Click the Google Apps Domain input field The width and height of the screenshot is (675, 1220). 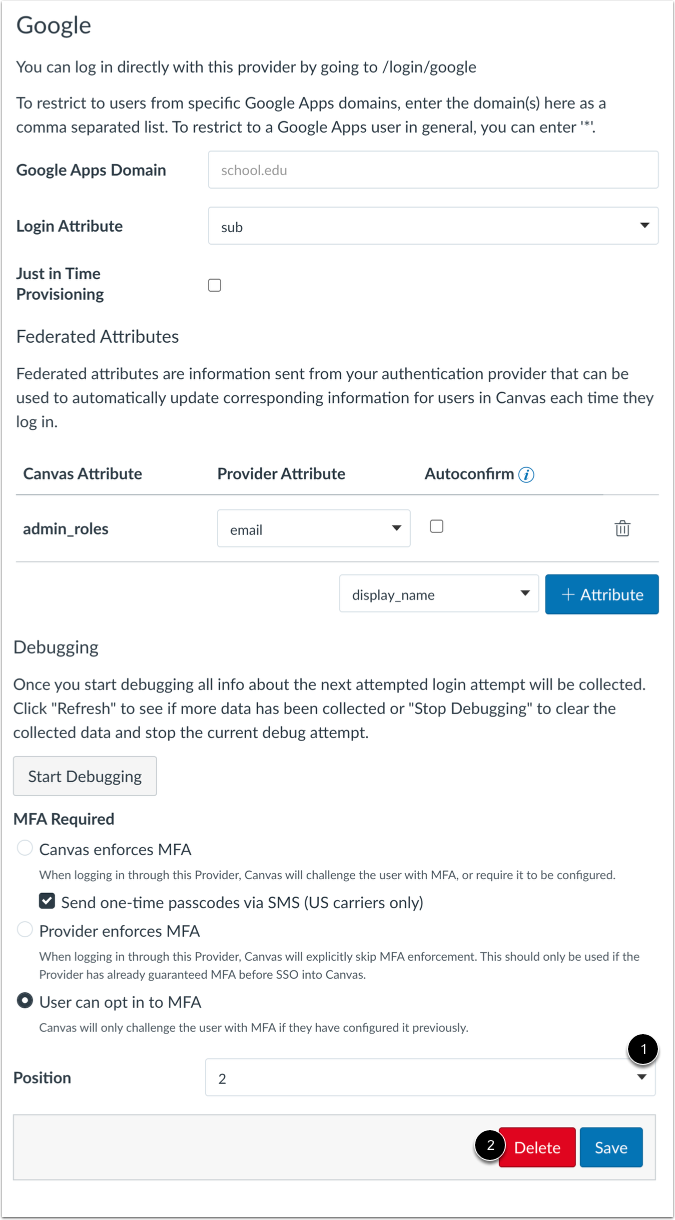(x=432, y=169)
